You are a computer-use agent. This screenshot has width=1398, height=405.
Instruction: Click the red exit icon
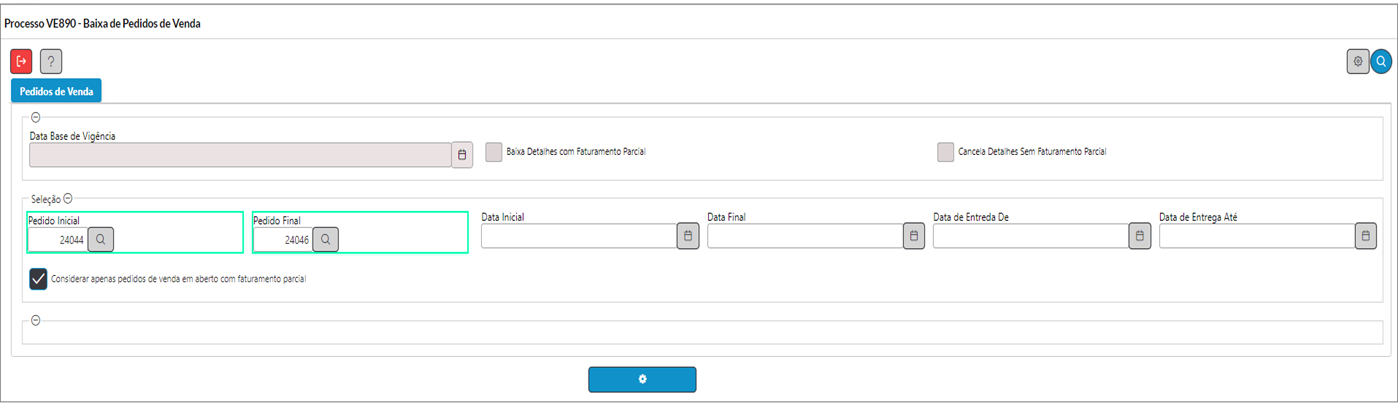[x=21, y=61]
